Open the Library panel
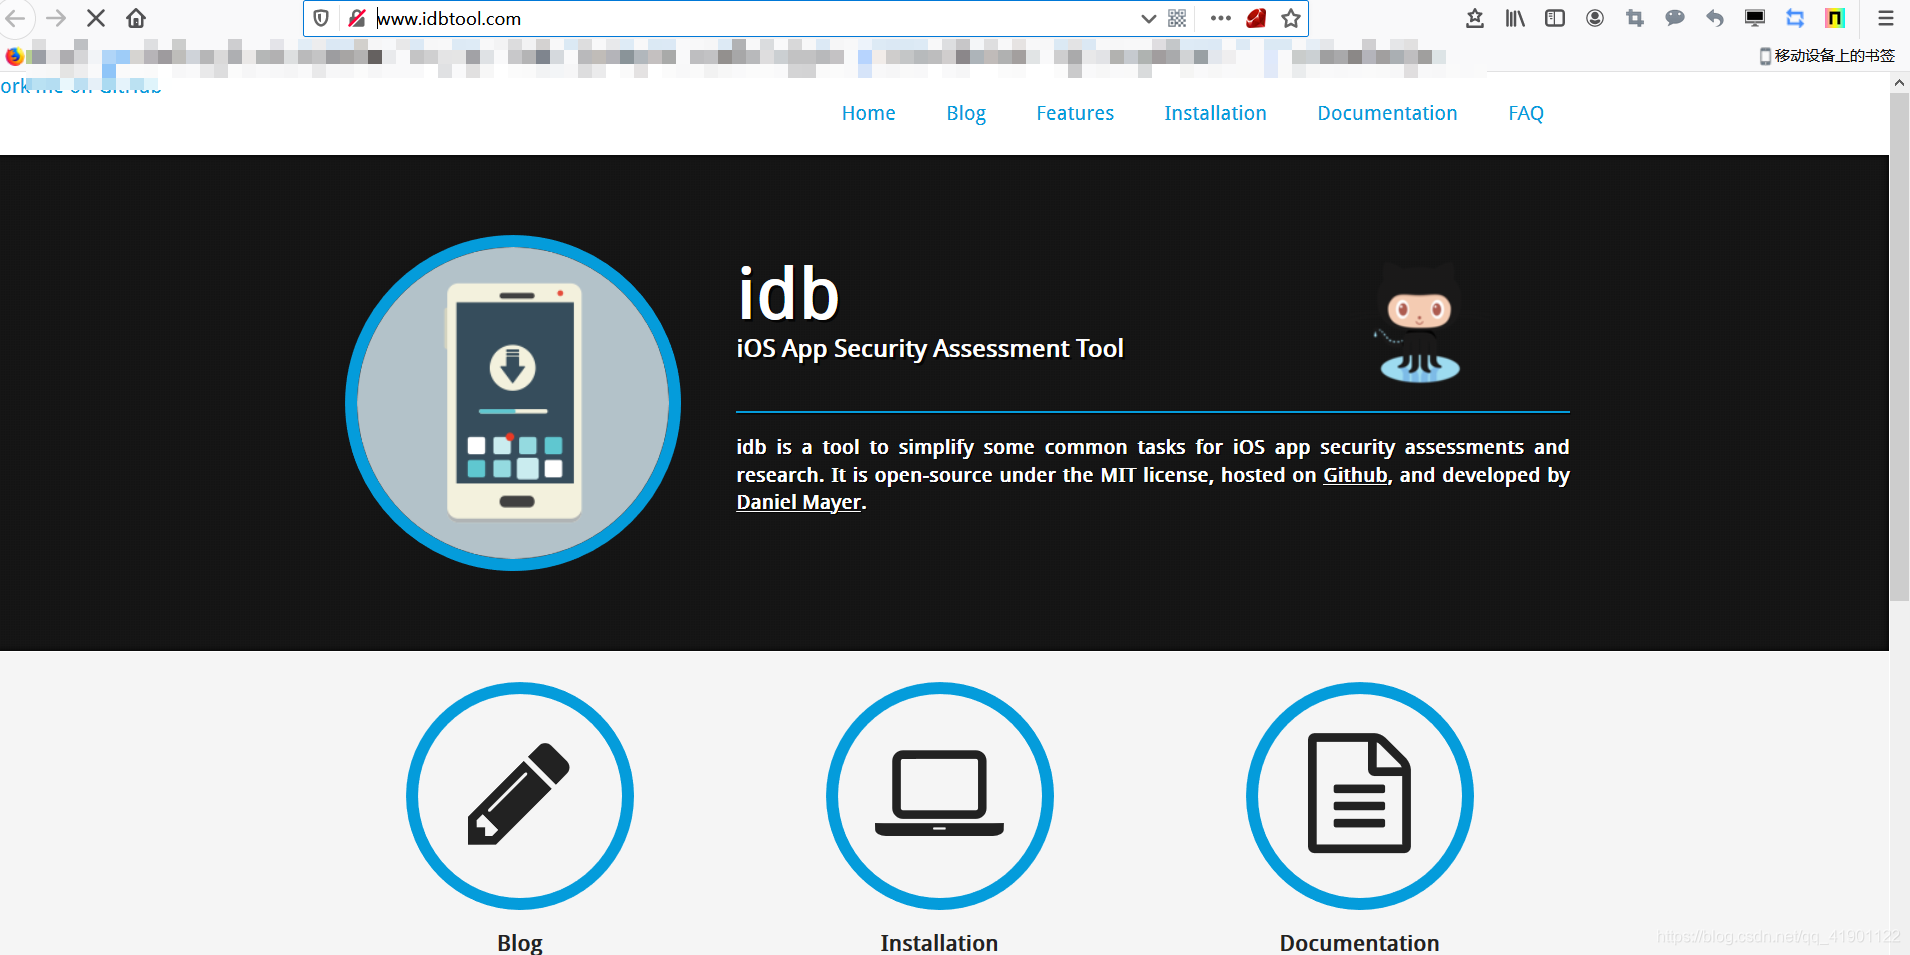The width and height of the screenshot is (1910, 955). 1515,18
